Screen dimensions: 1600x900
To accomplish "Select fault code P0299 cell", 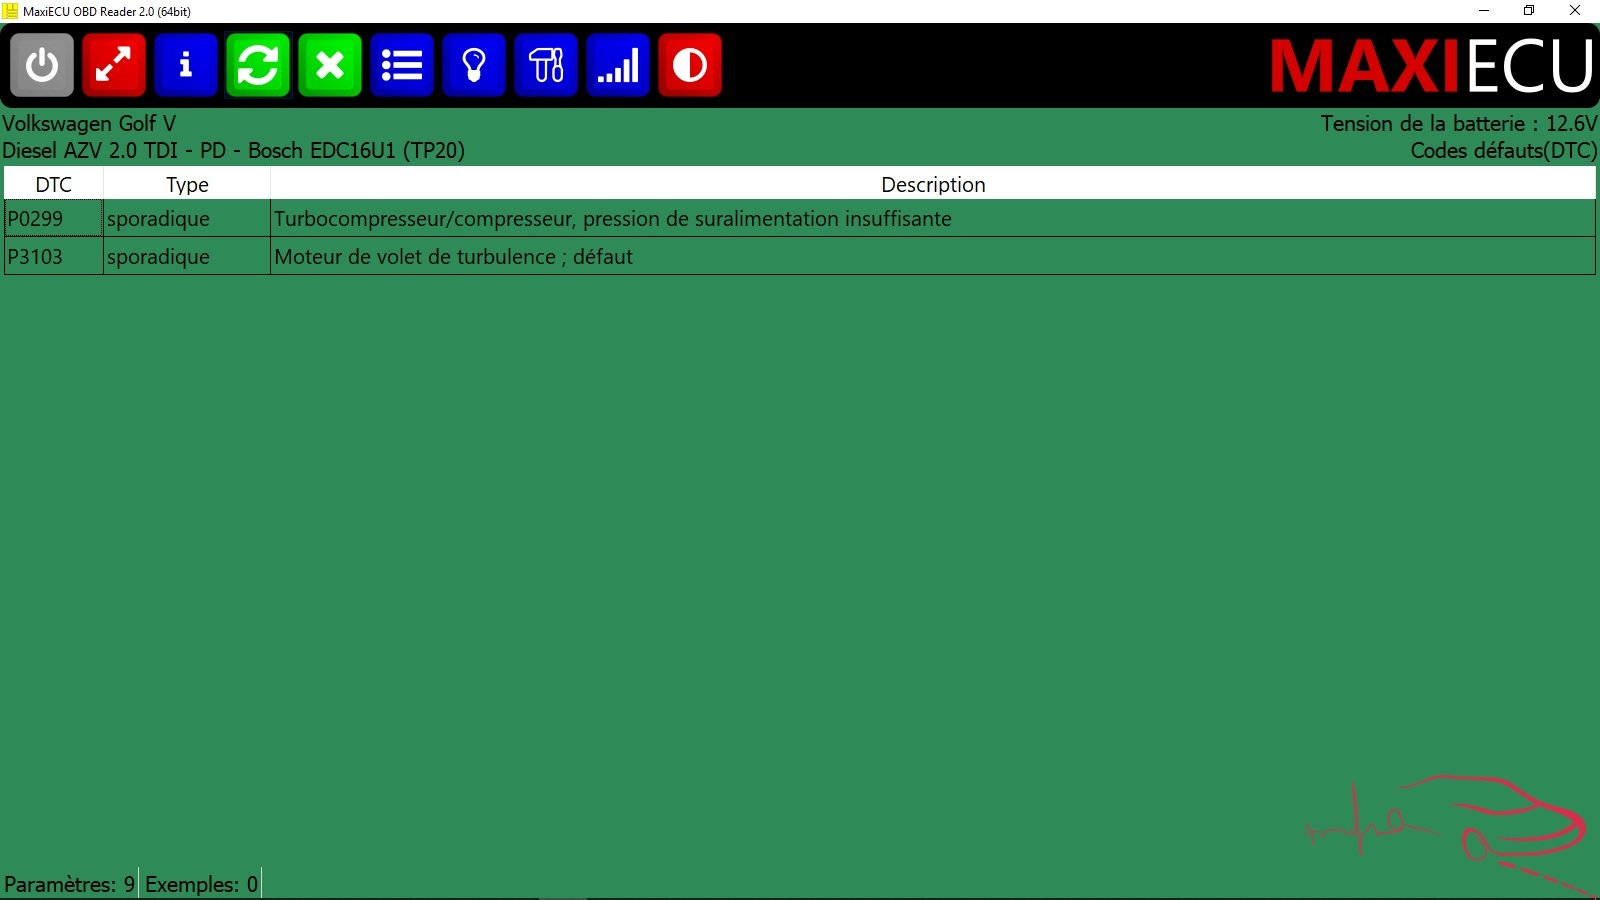I will [54, 218].
